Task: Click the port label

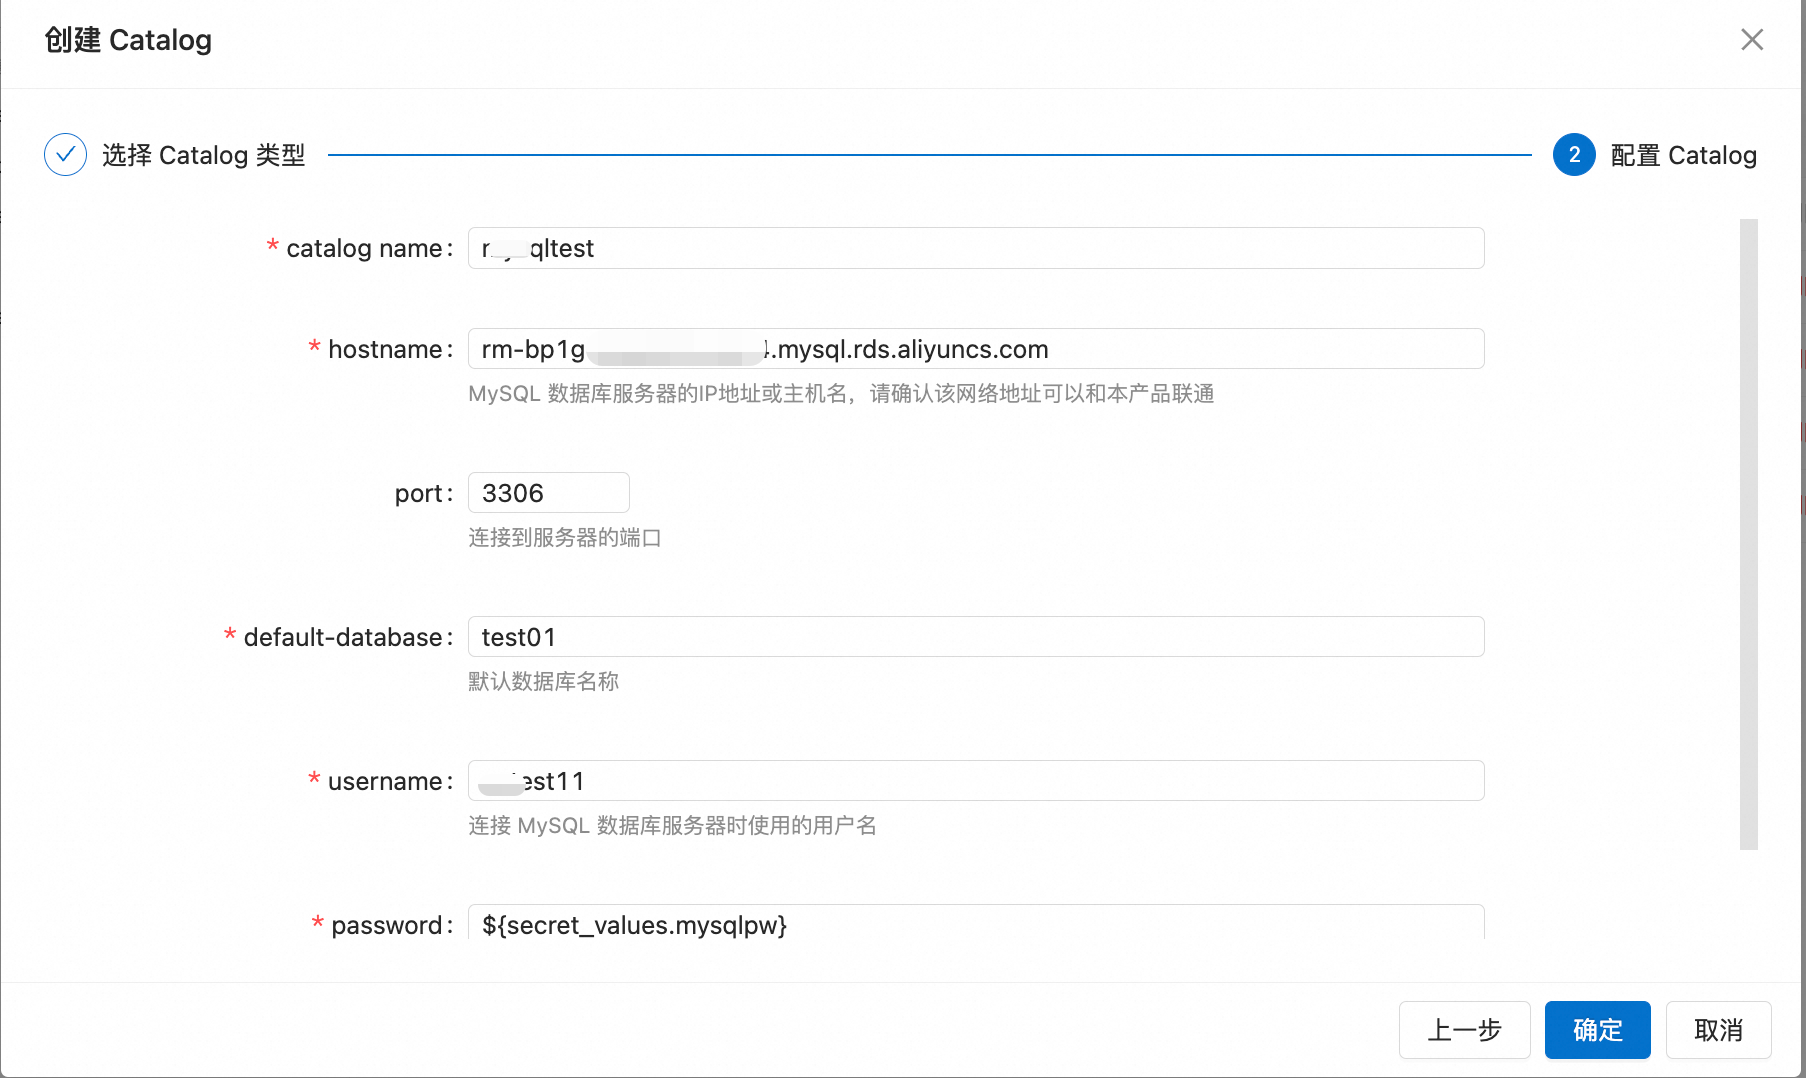Action: (x=422, y=493)
